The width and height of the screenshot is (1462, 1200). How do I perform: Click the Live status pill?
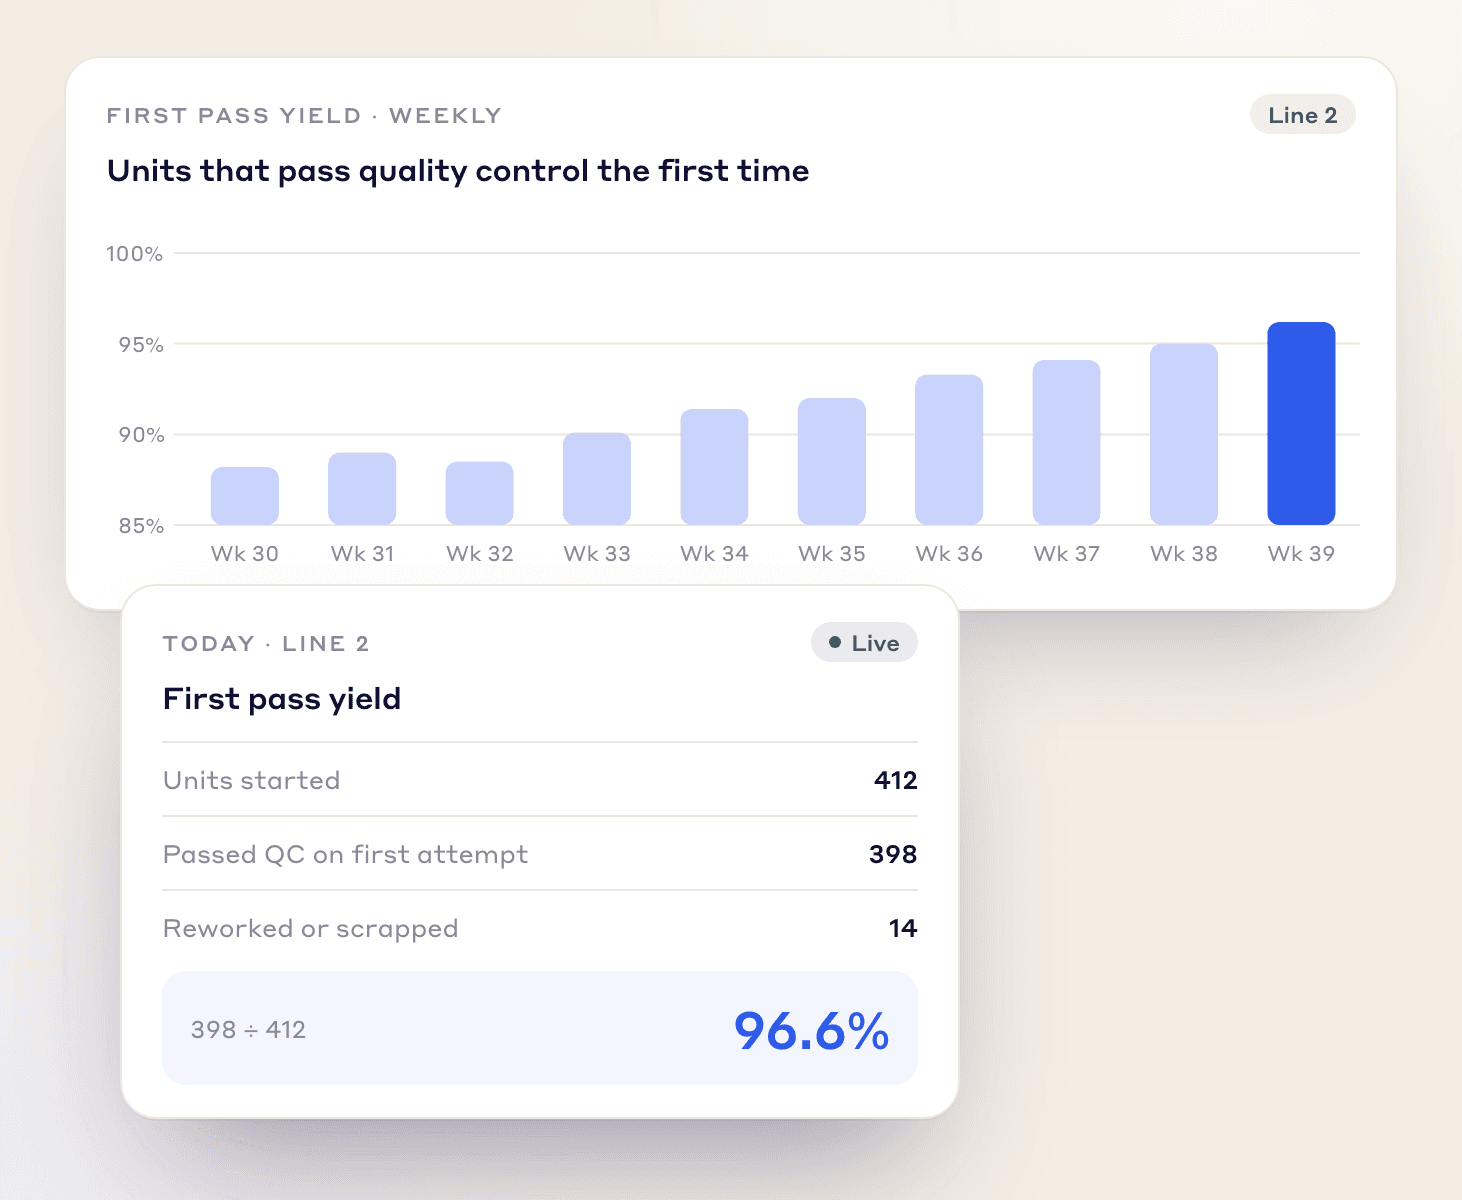click(864, 643)
